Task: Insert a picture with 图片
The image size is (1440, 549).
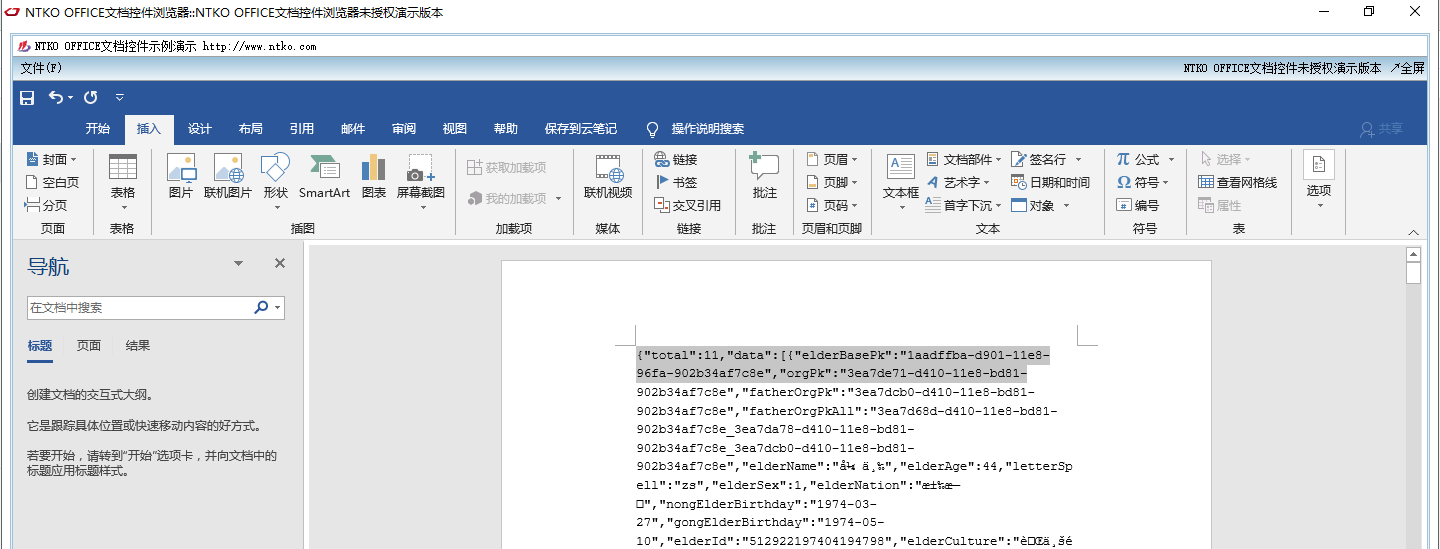Action: pos(180,178)
